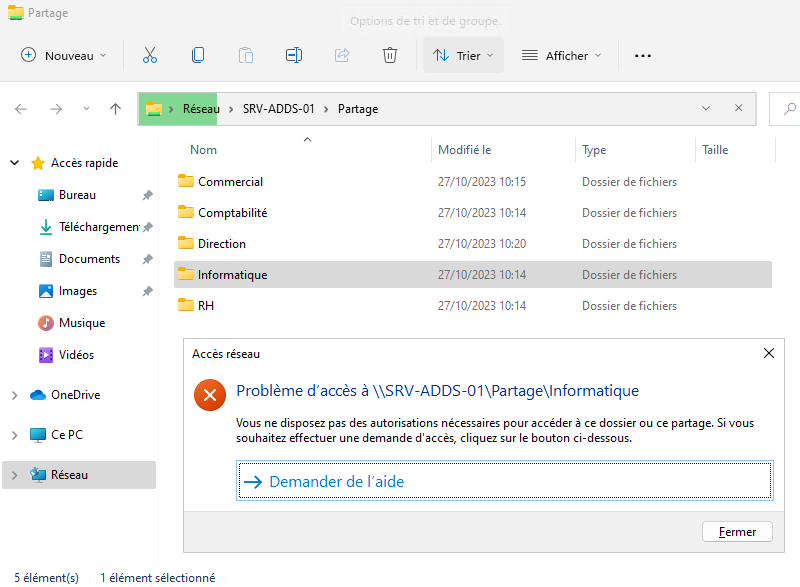Viewport: 800px width, 587px height.
Task: Go back using the left navigation arrow
Action: coord(20,109)
